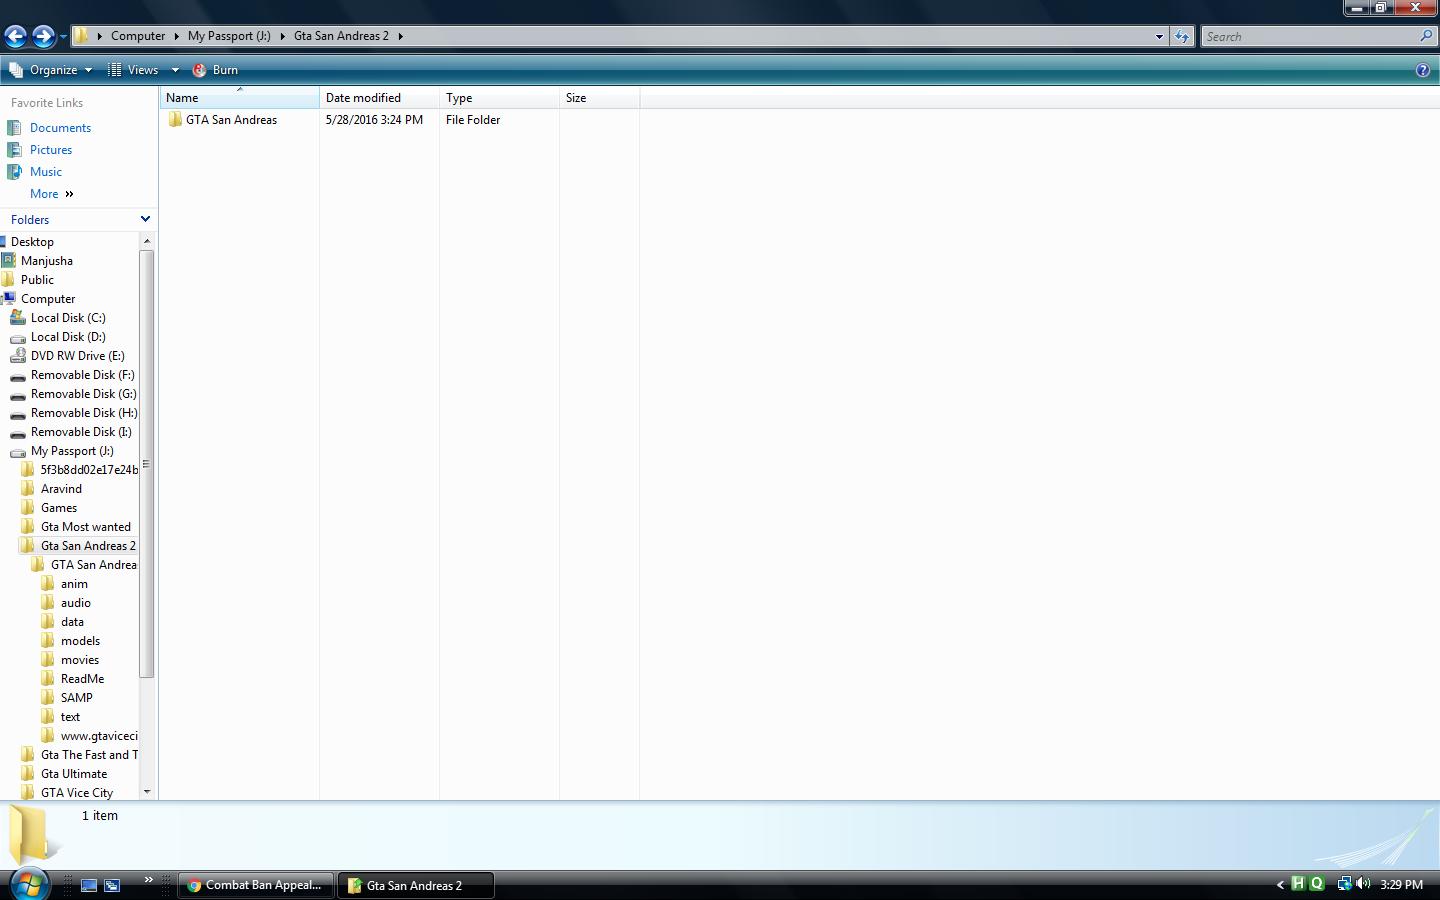Screen dimensions: 1440x900
Task: Go forward with the Forward arrow button
Action: point(43,37)
